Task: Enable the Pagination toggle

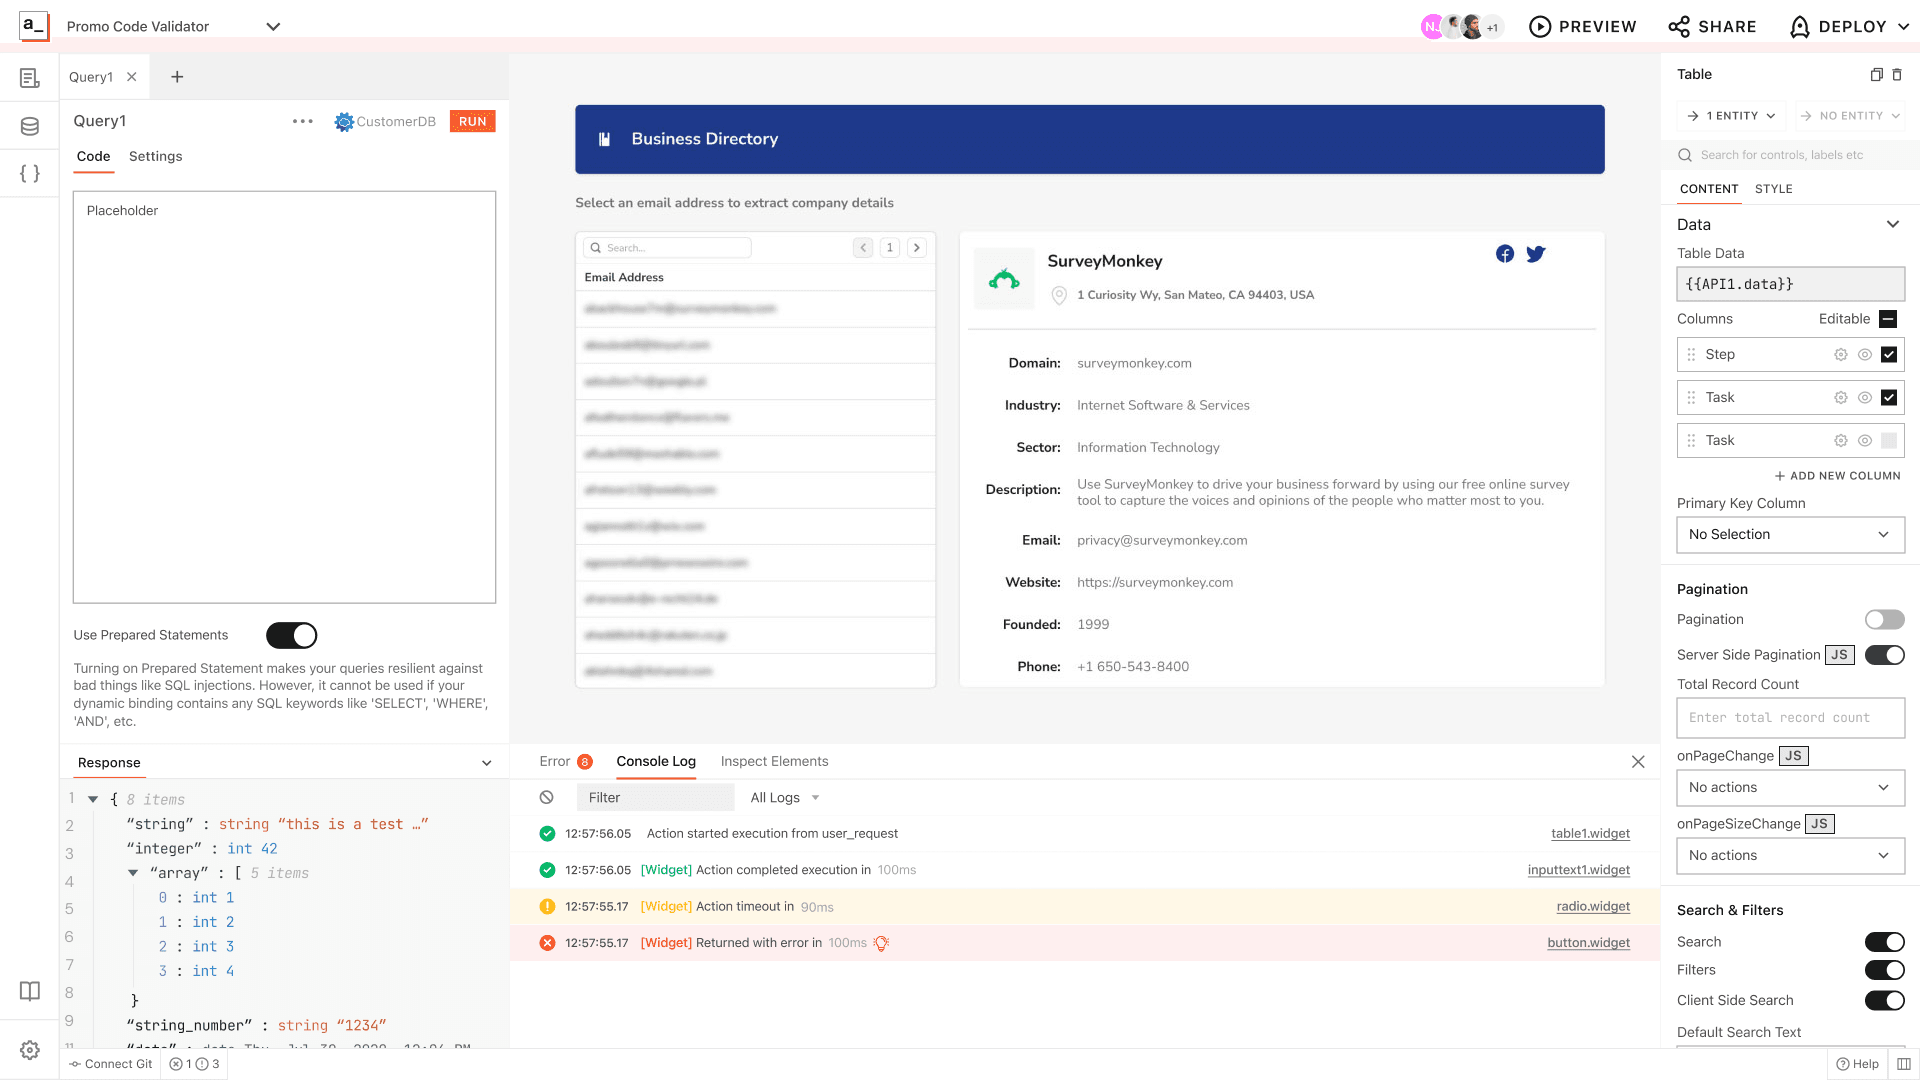Action: [x=1884, y=620]
